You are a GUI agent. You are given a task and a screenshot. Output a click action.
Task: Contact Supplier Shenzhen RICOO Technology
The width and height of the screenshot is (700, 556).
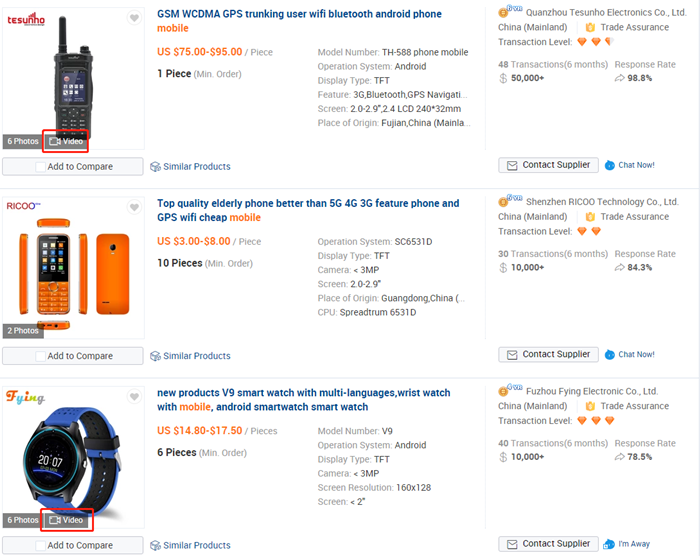[x=548, y=354]
